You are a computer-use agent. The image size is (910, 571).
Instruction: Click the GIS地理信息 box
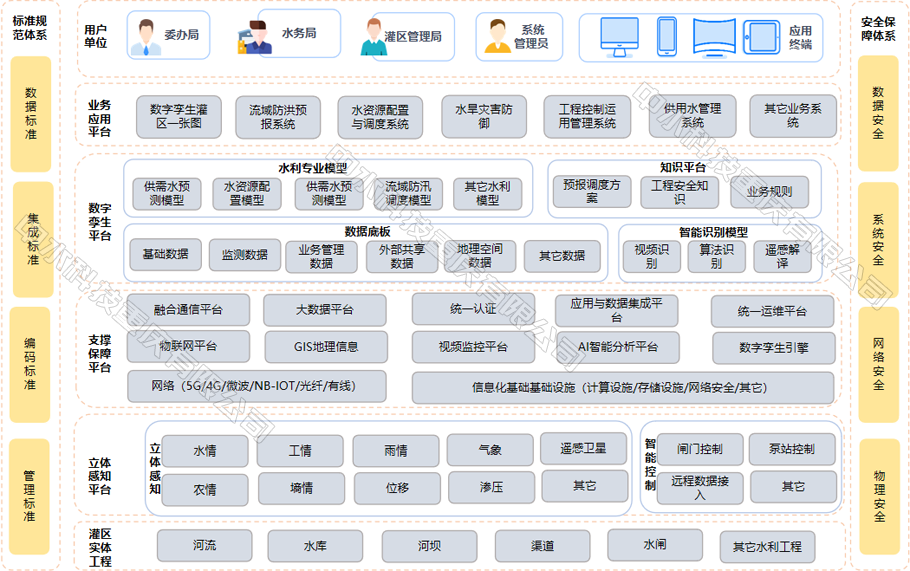click(x=326, y=347)
